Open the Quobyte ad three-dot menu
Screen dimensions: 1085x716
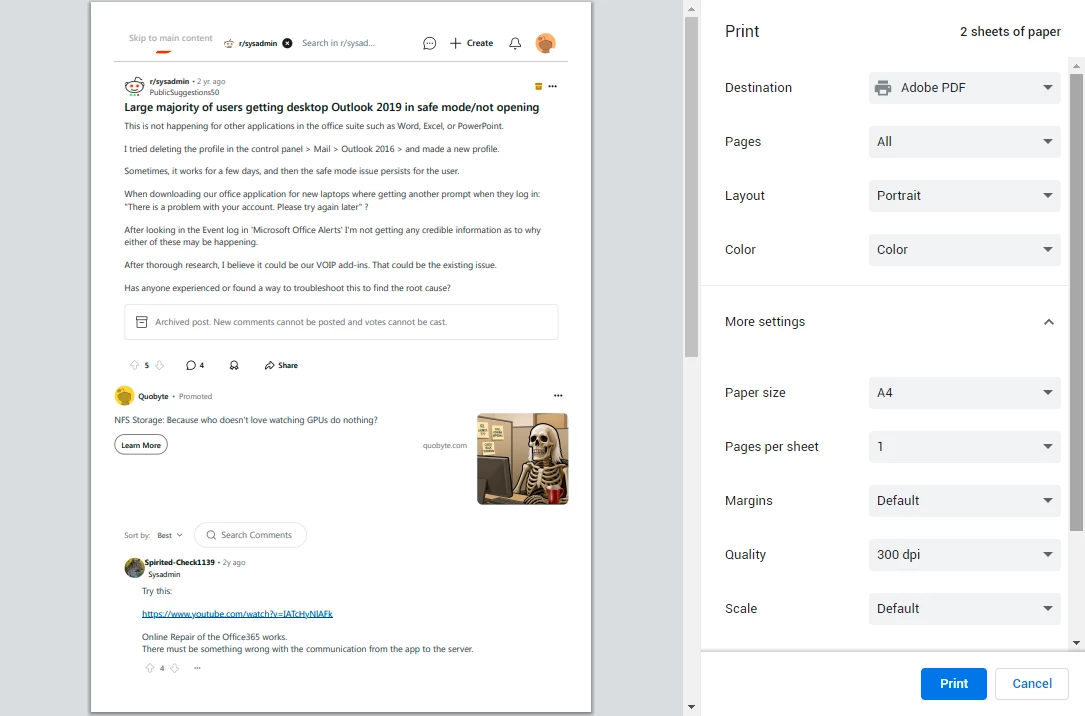(558, 396)
